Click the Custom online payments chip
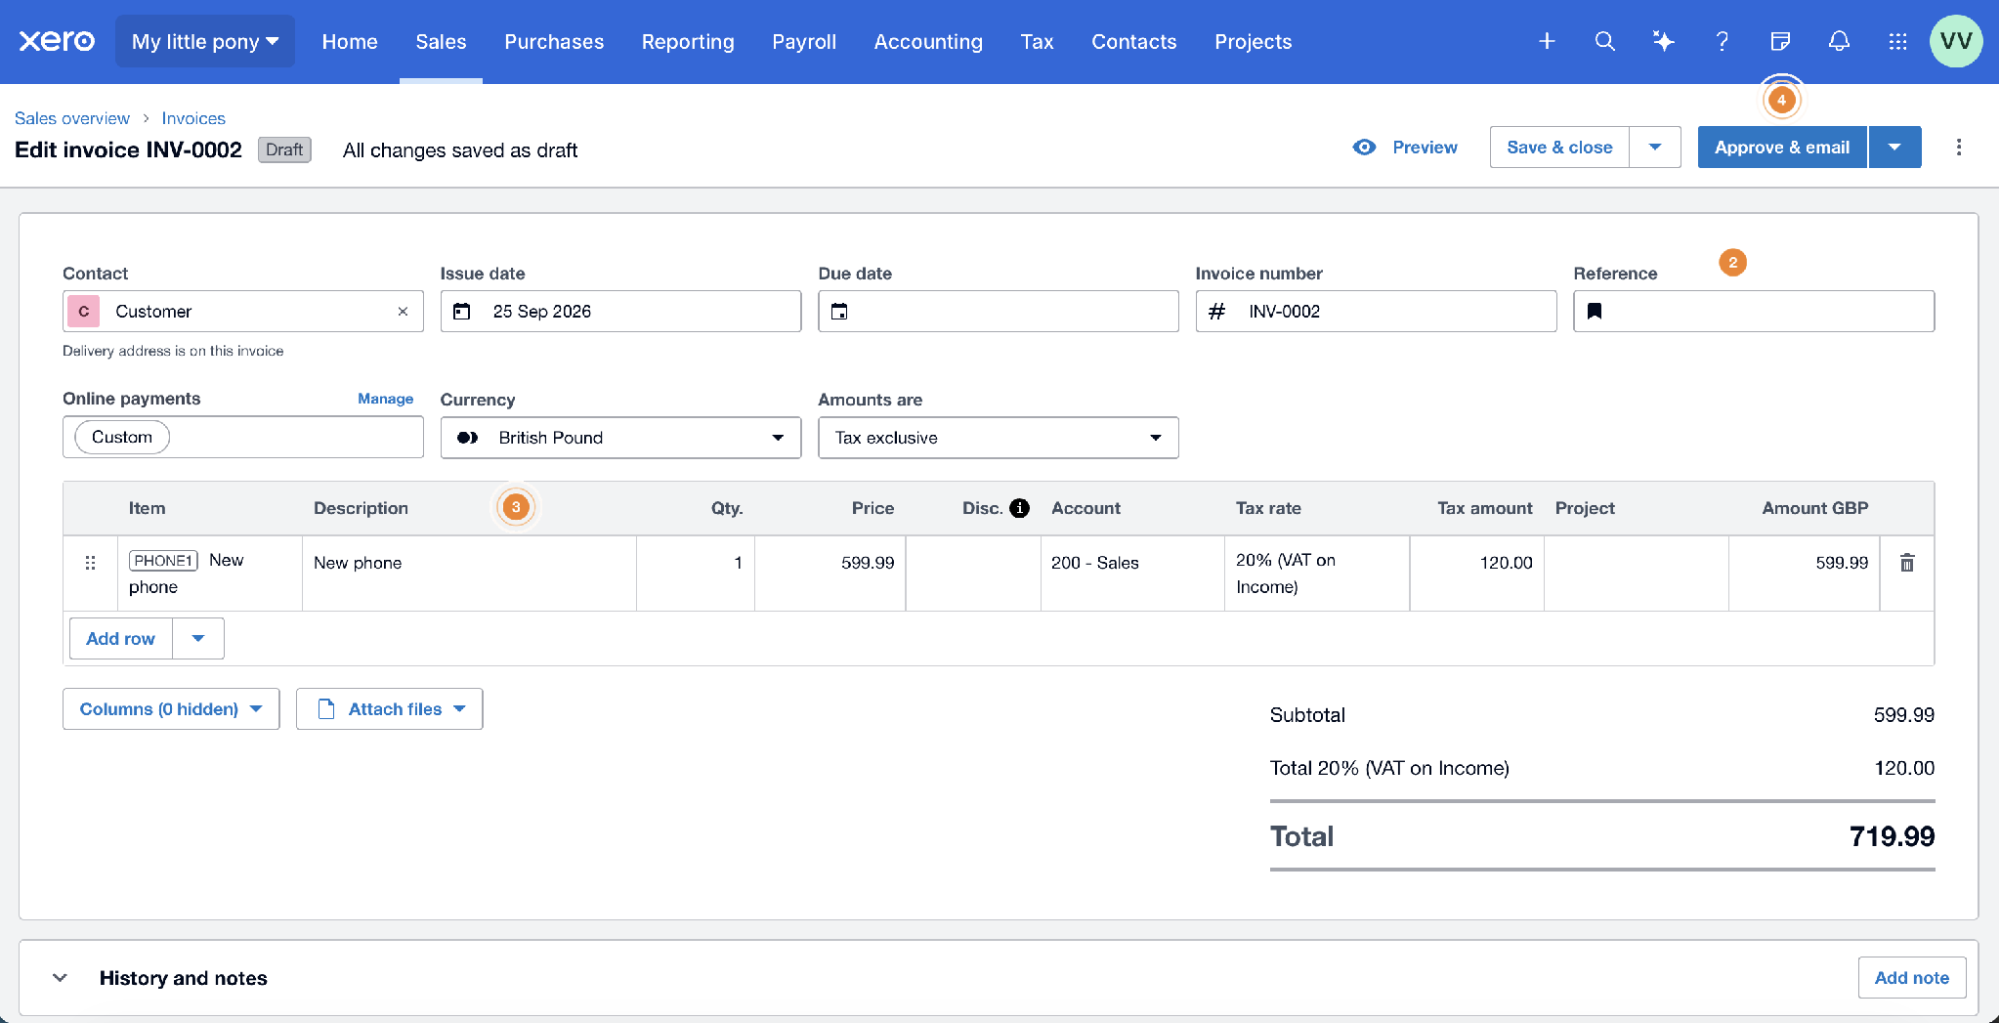 click(122, 437)
